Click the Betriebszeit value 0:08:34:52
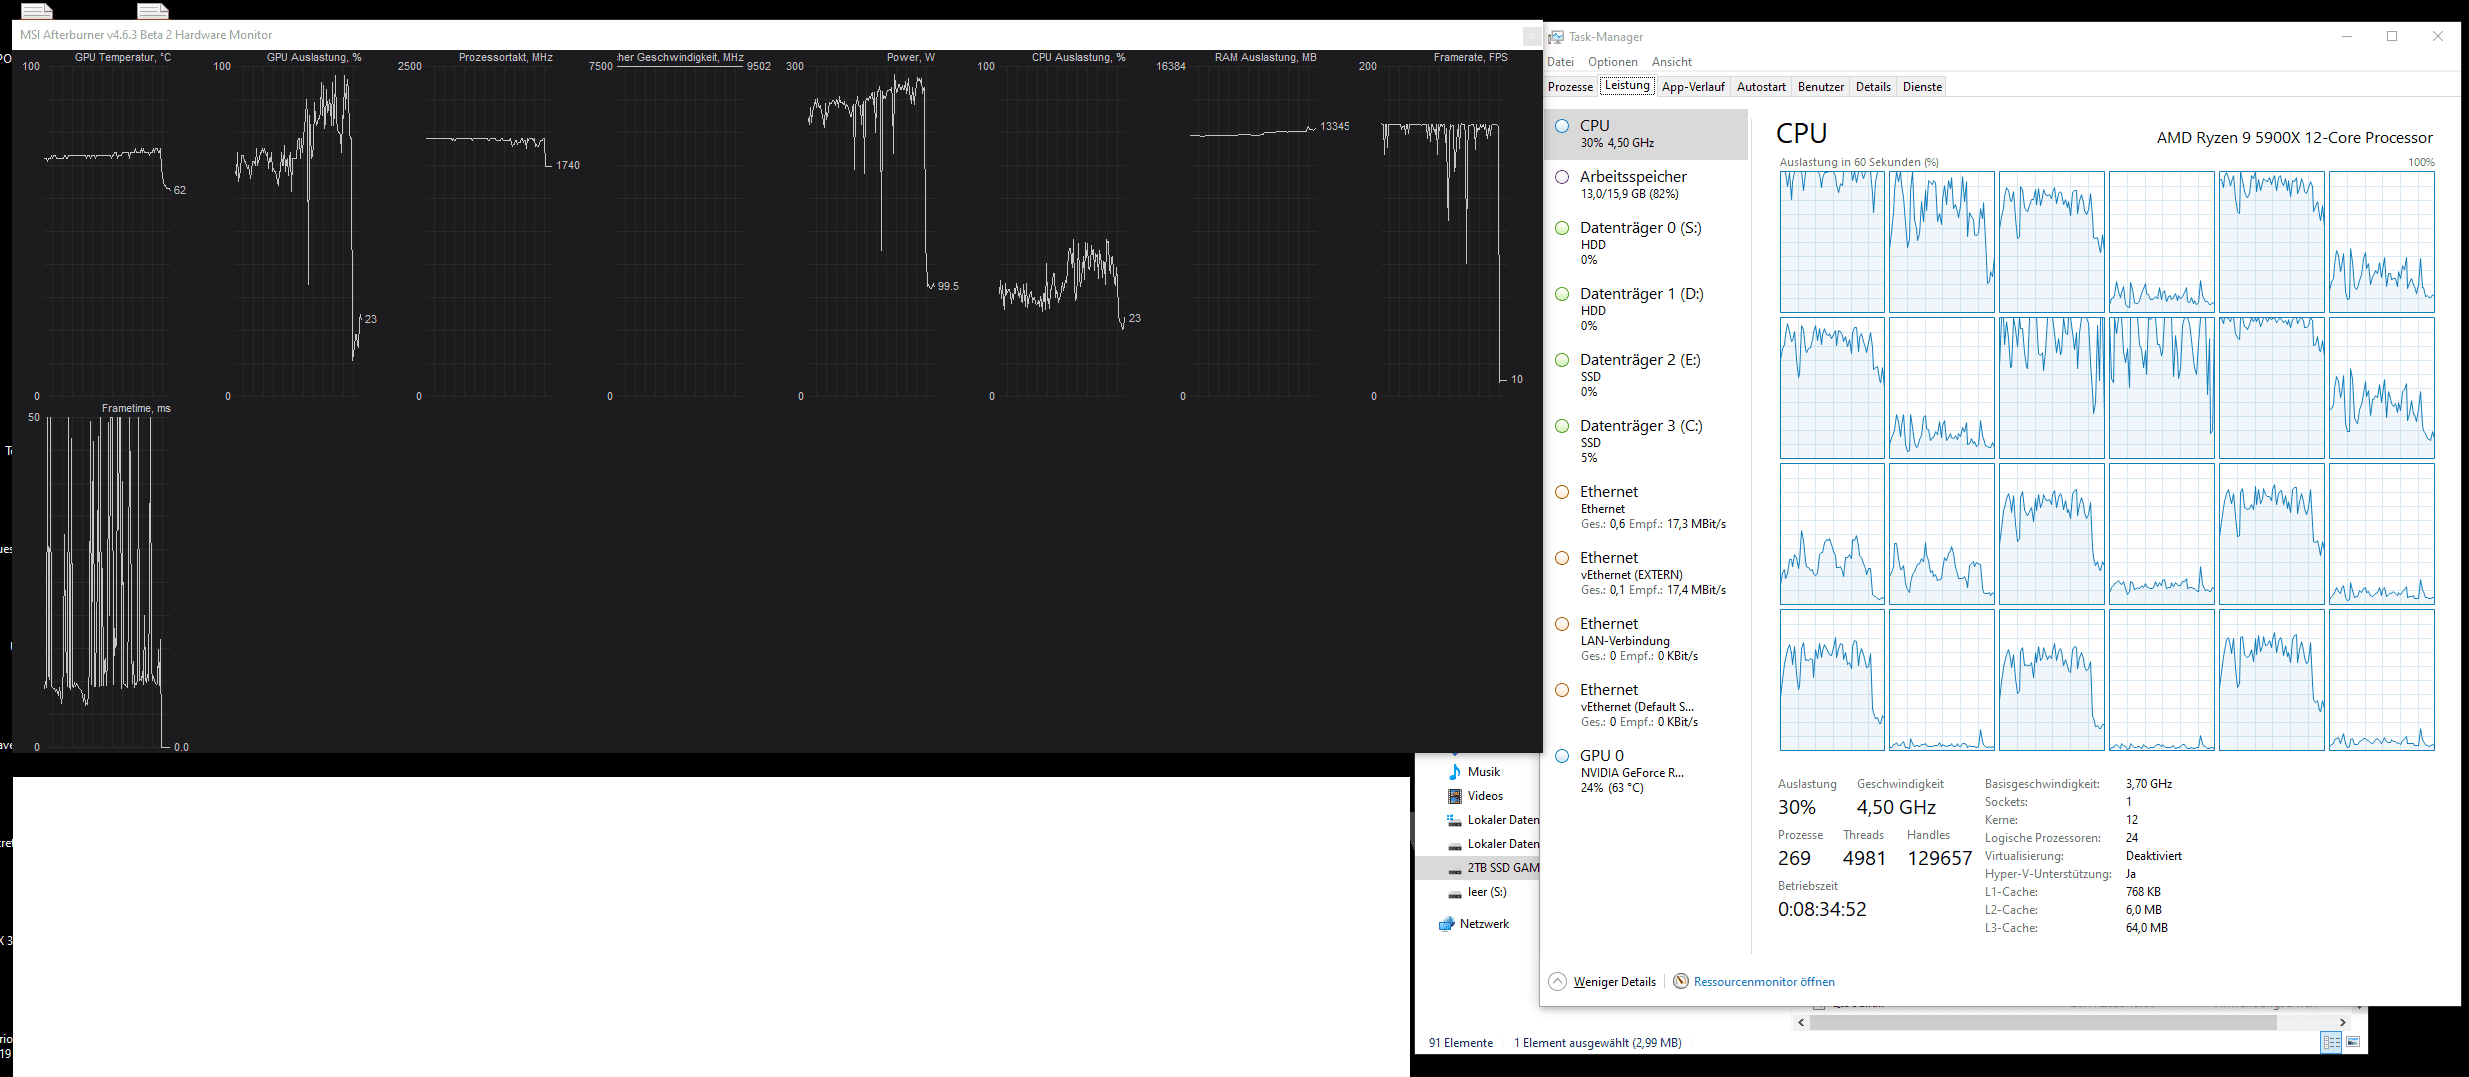 point(1822,909)
